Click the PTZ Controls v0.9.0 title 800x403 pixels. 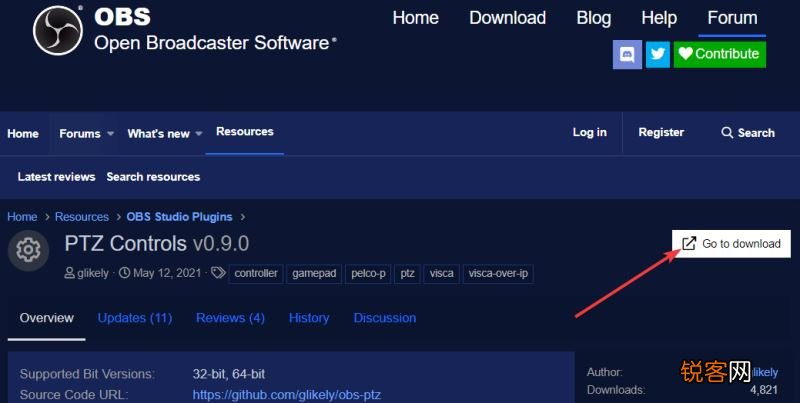click(x=157, y=244)
